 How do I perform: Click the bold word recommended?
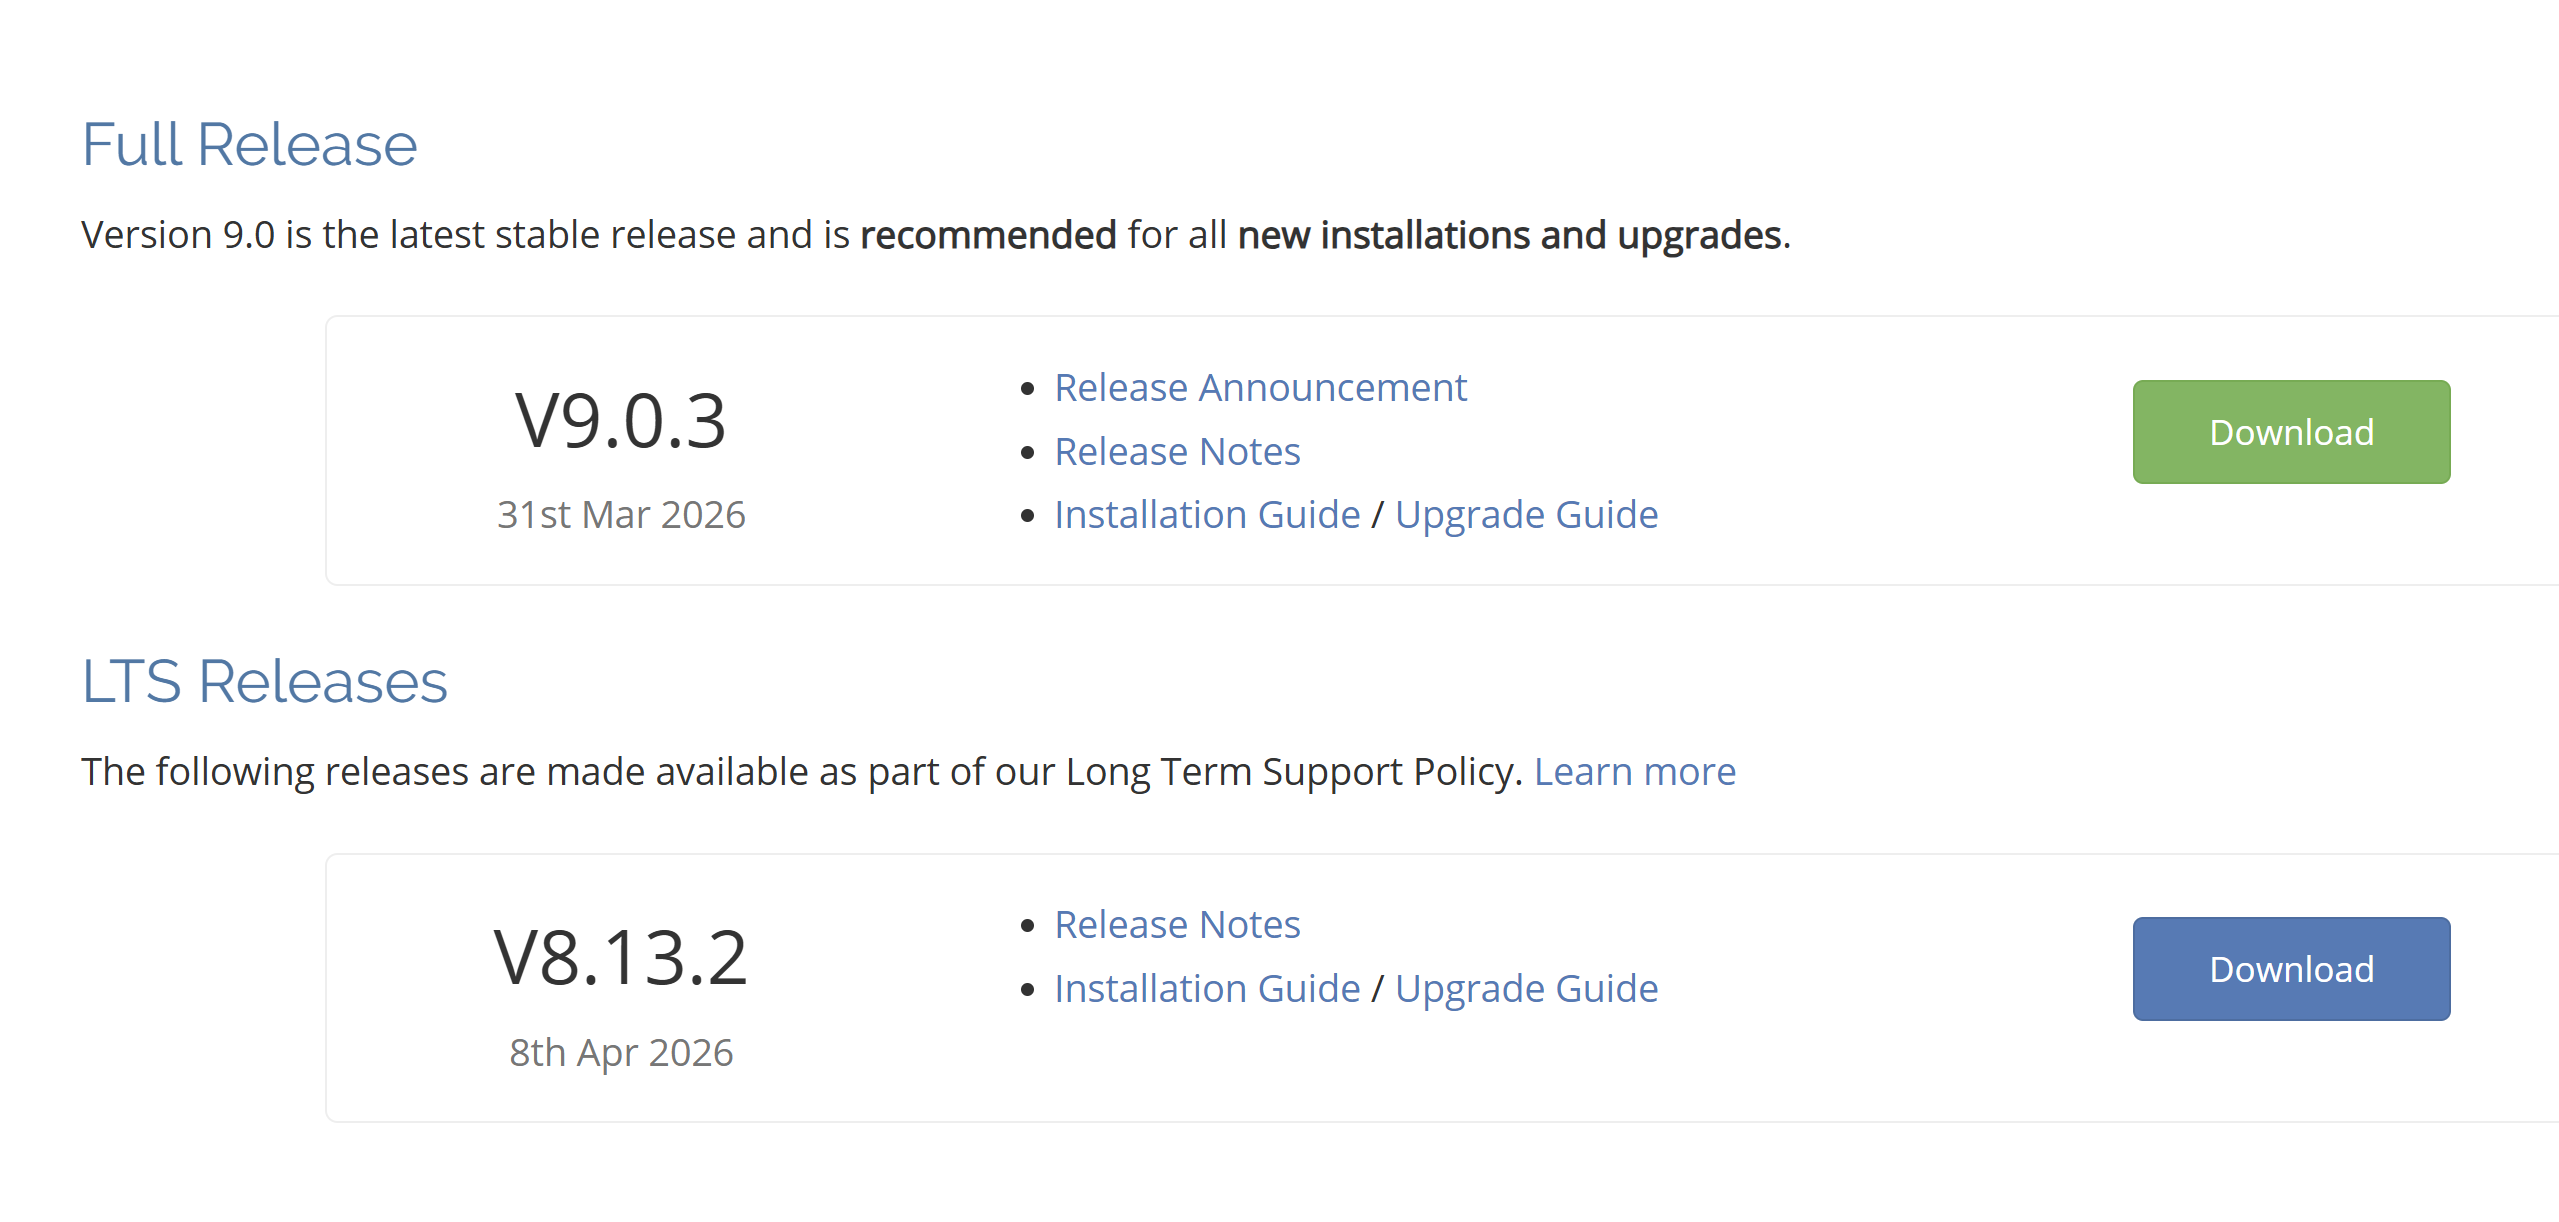987,236
